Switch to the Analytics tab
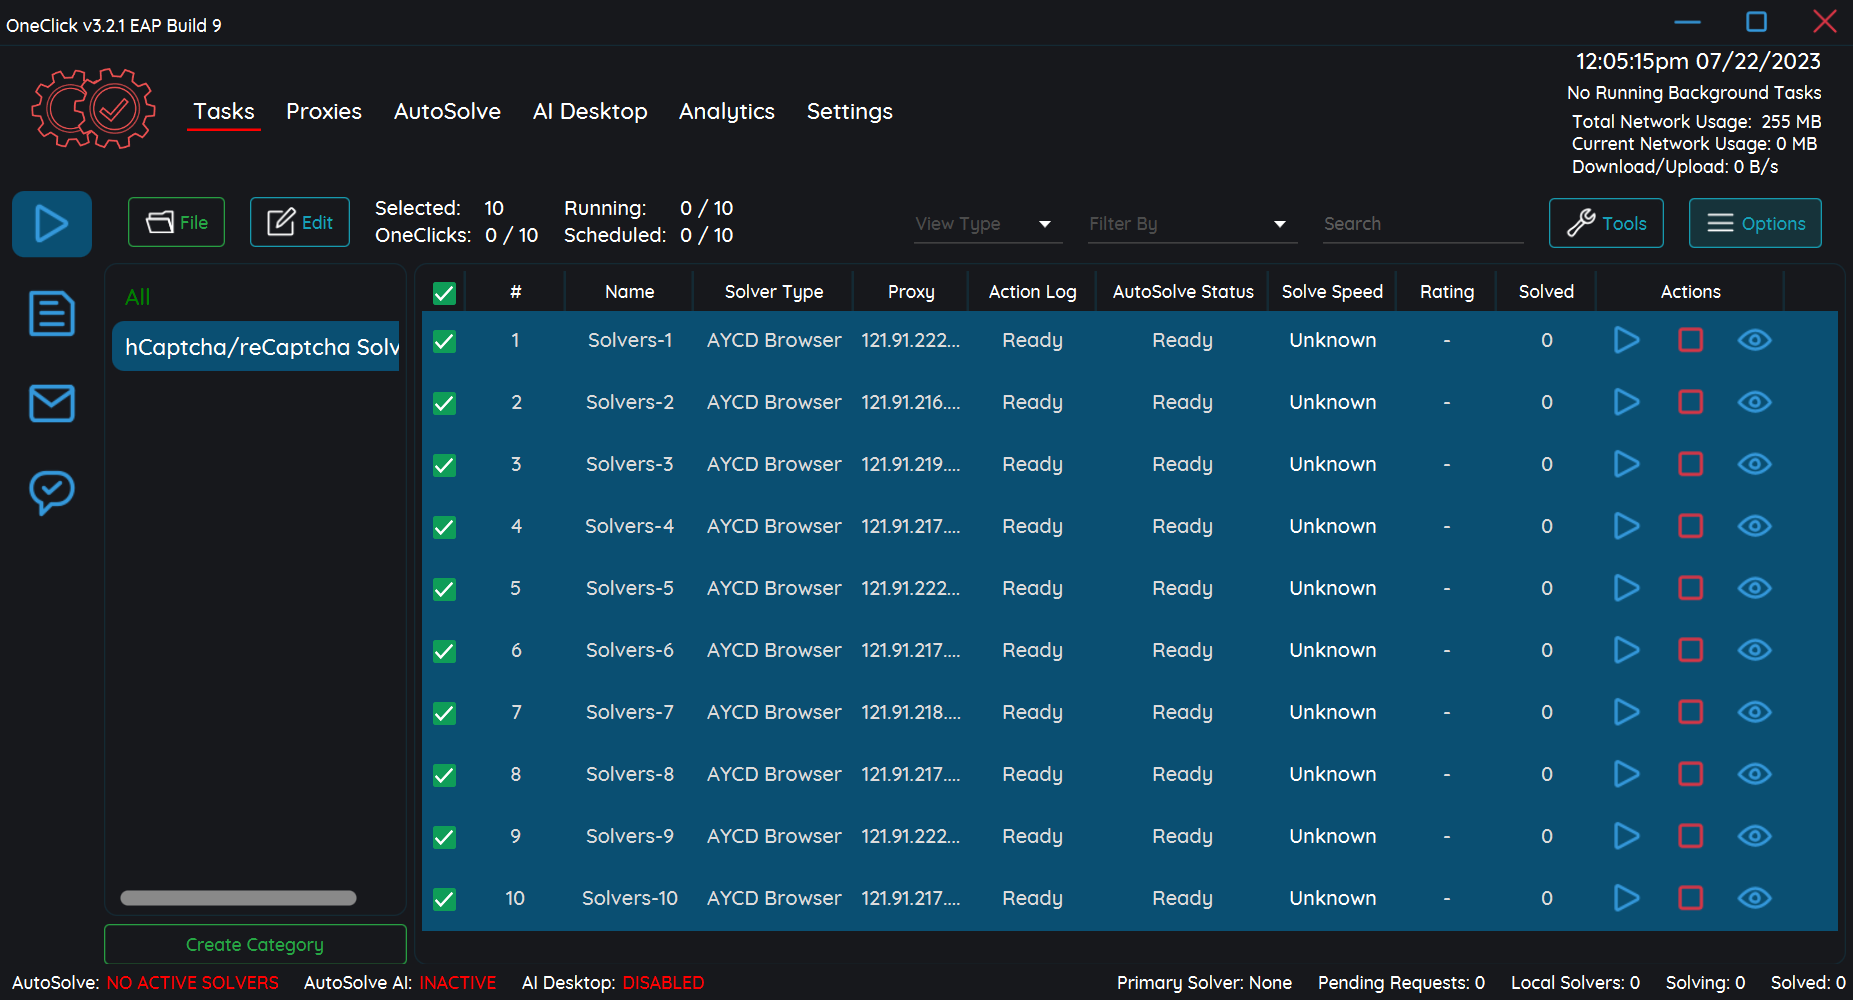Viewport: 1853px width, 1000px height. coord(727,112)
